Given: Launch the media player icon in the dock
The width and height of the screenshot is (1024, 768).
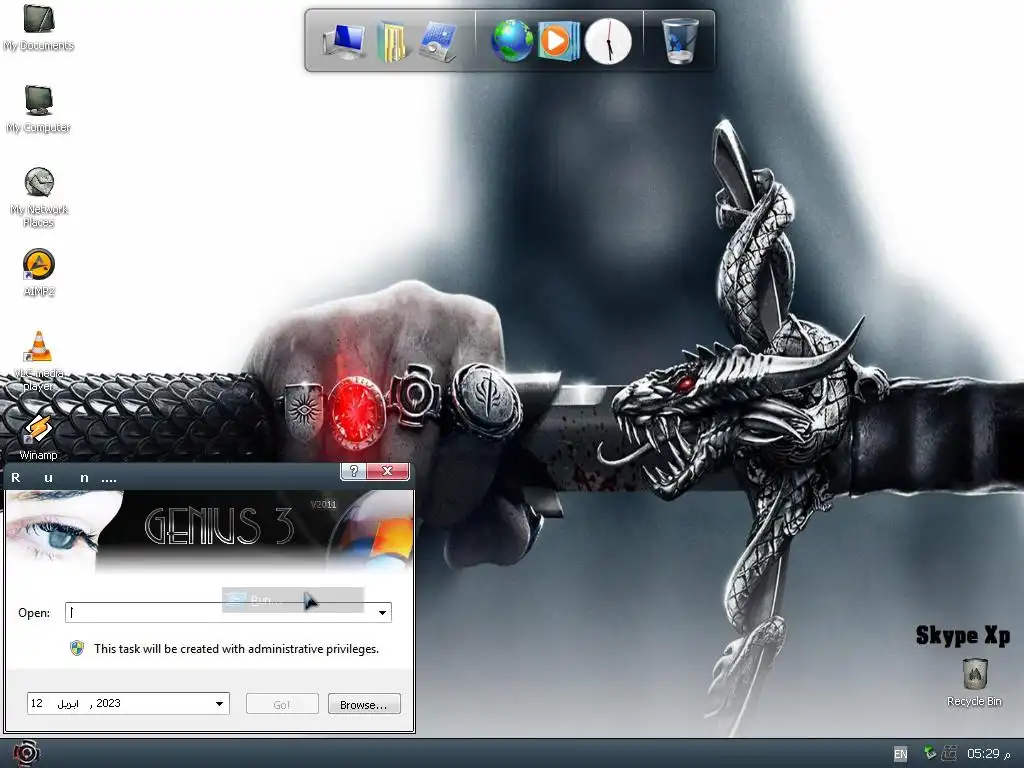Looking at the screenshot, I should (x=558, y=40).
